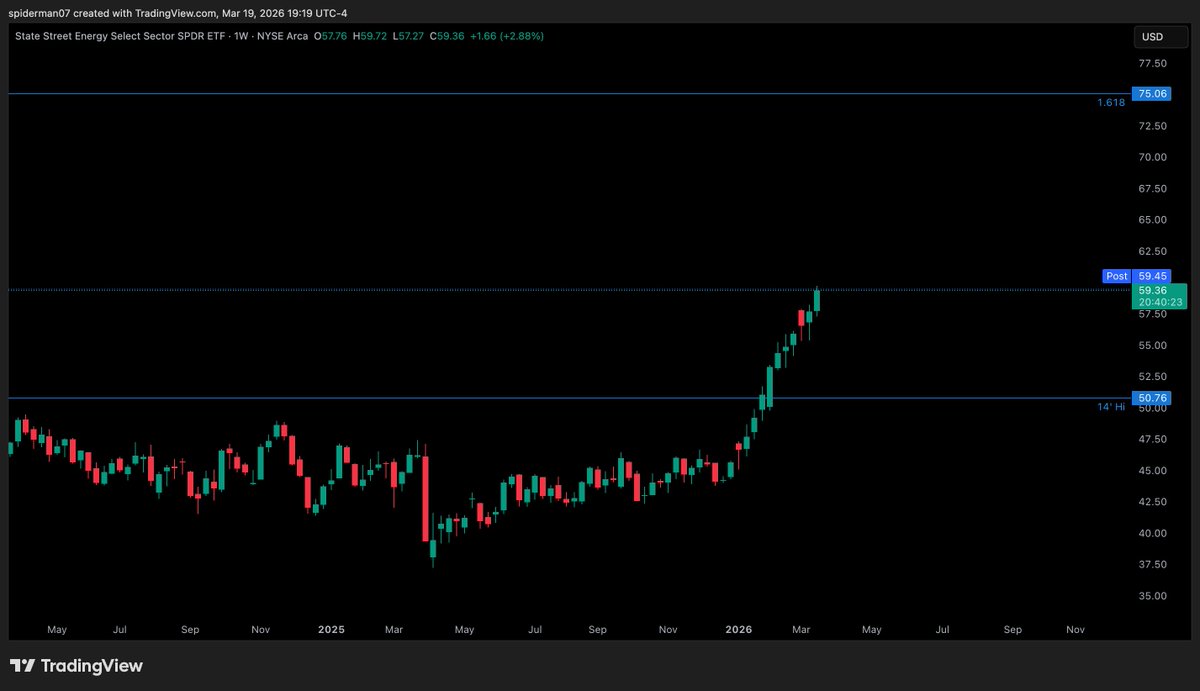
Task: Click the open value O57.76
Action: point(331,36)
